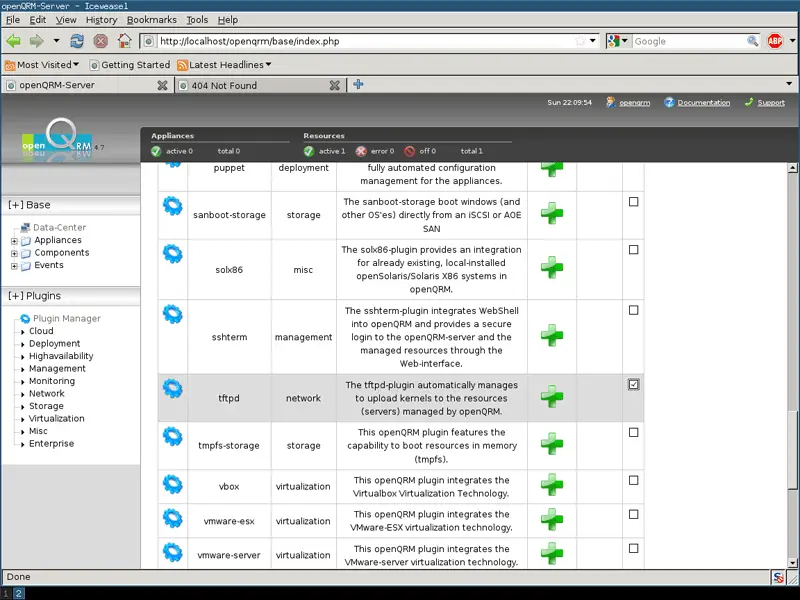Open the Support link
The width and height of the screenshot is (800, 600).
(771, 103)
